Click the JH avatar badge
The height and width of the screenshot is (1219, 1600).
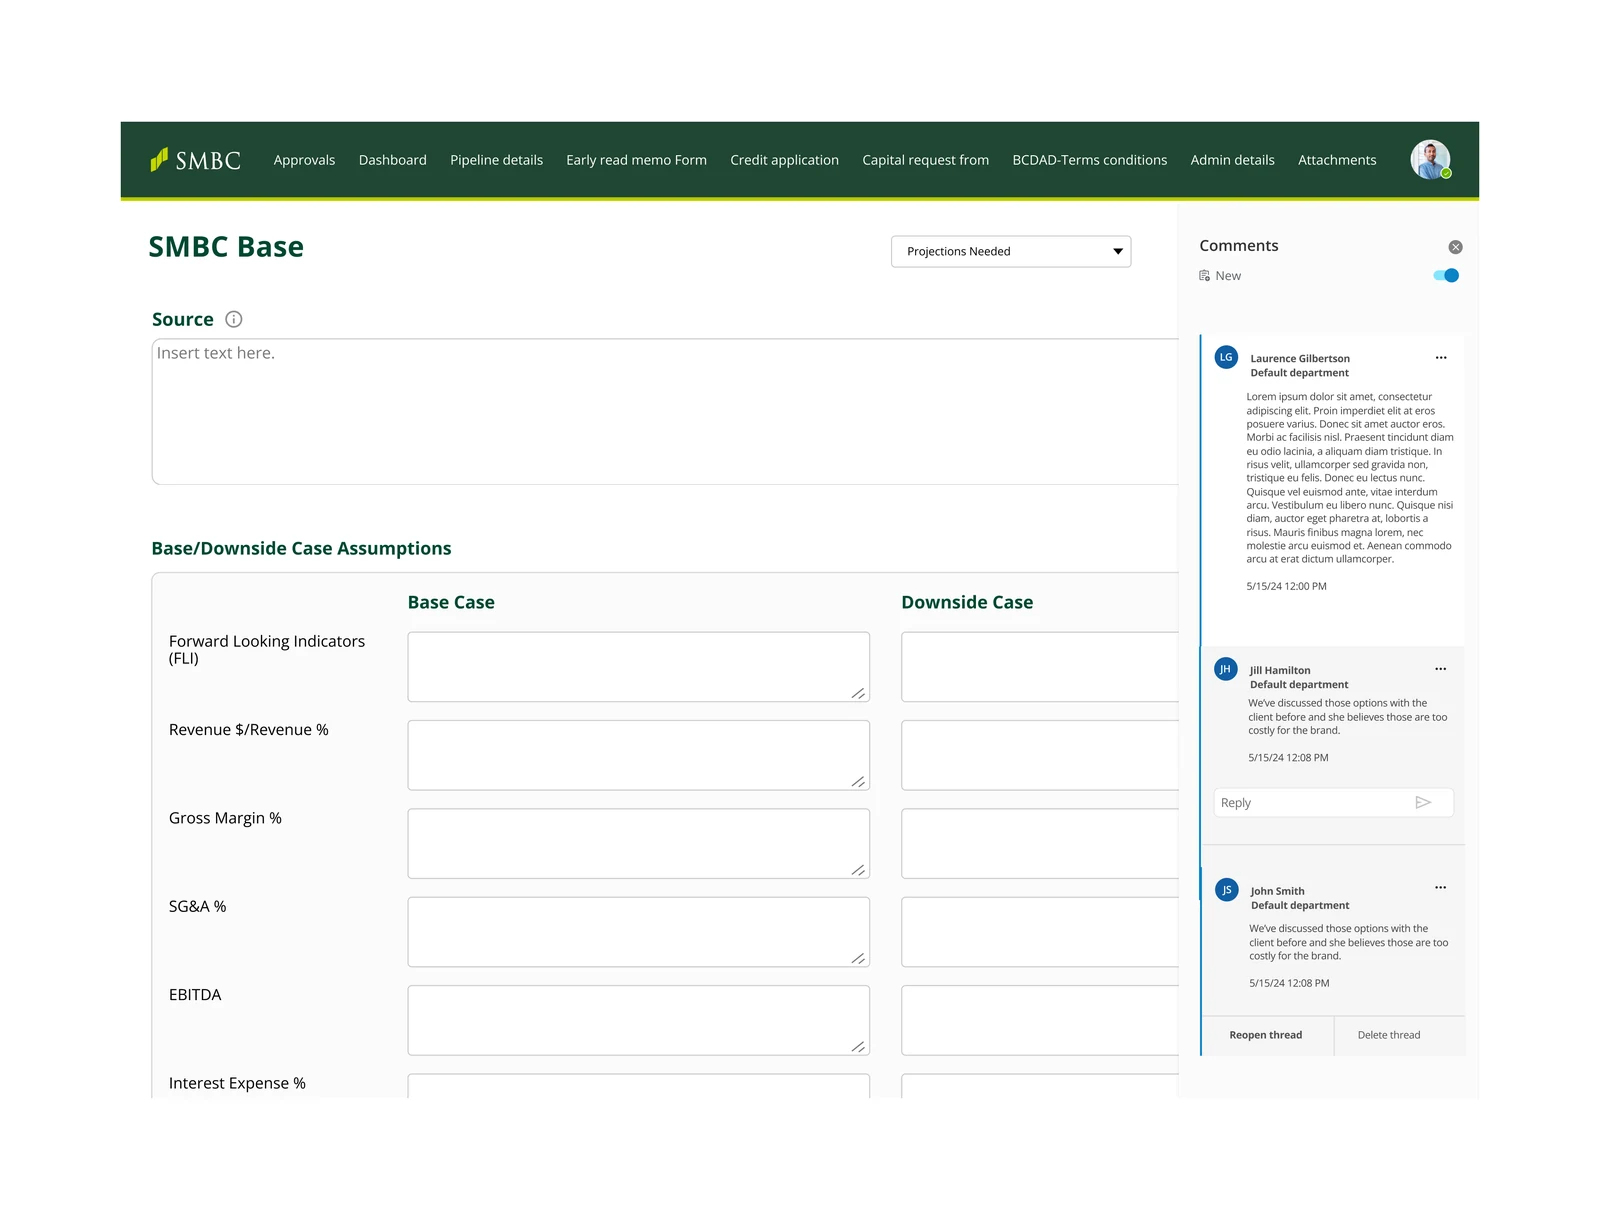click(1225, 669)
